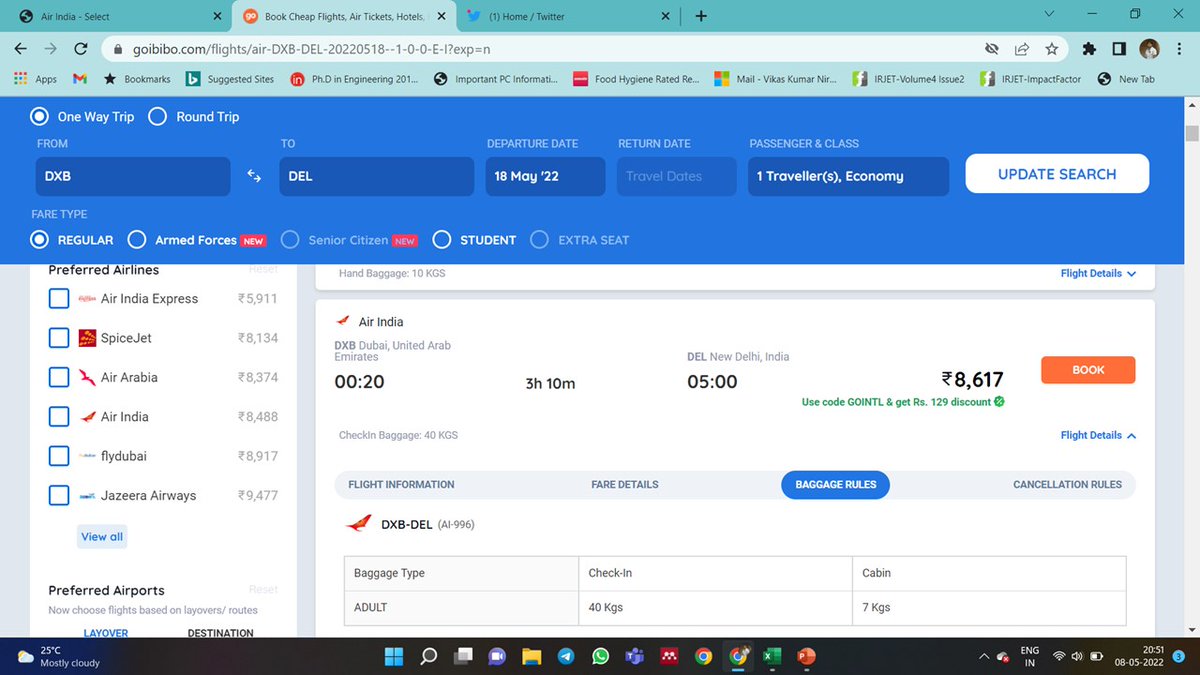The width and height of the screenshot is (1200, 675).
Task: Check the Jazeera Airways airline filter
Action: coord(59,495)
